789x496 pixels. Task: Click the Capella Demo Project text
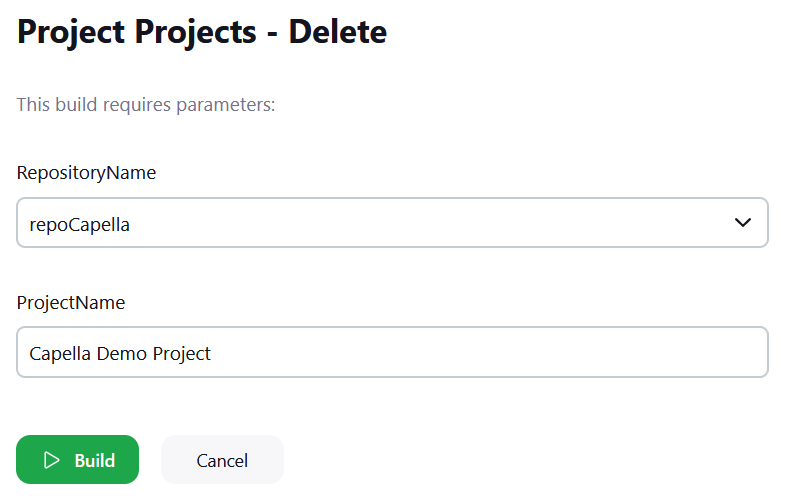click(x=120, y=353)
